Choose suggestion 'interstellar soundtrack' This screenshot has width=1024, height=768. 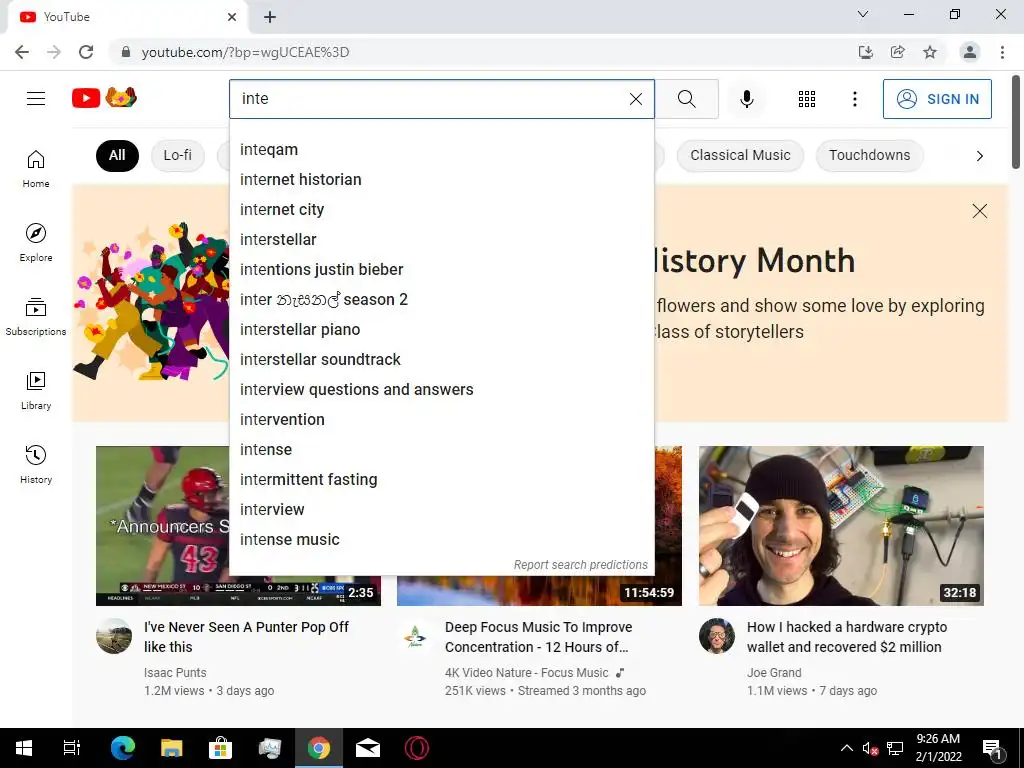click(x=441, y=360)
